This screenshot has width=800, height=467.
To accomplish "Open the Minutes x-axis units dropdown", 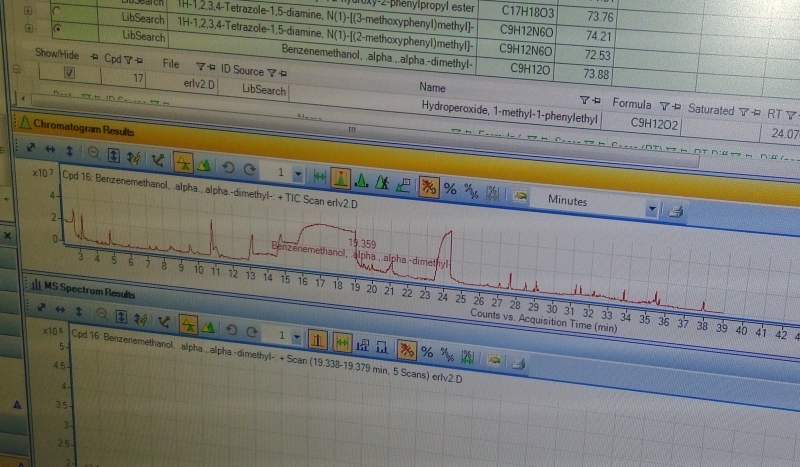I will [651, 209].
